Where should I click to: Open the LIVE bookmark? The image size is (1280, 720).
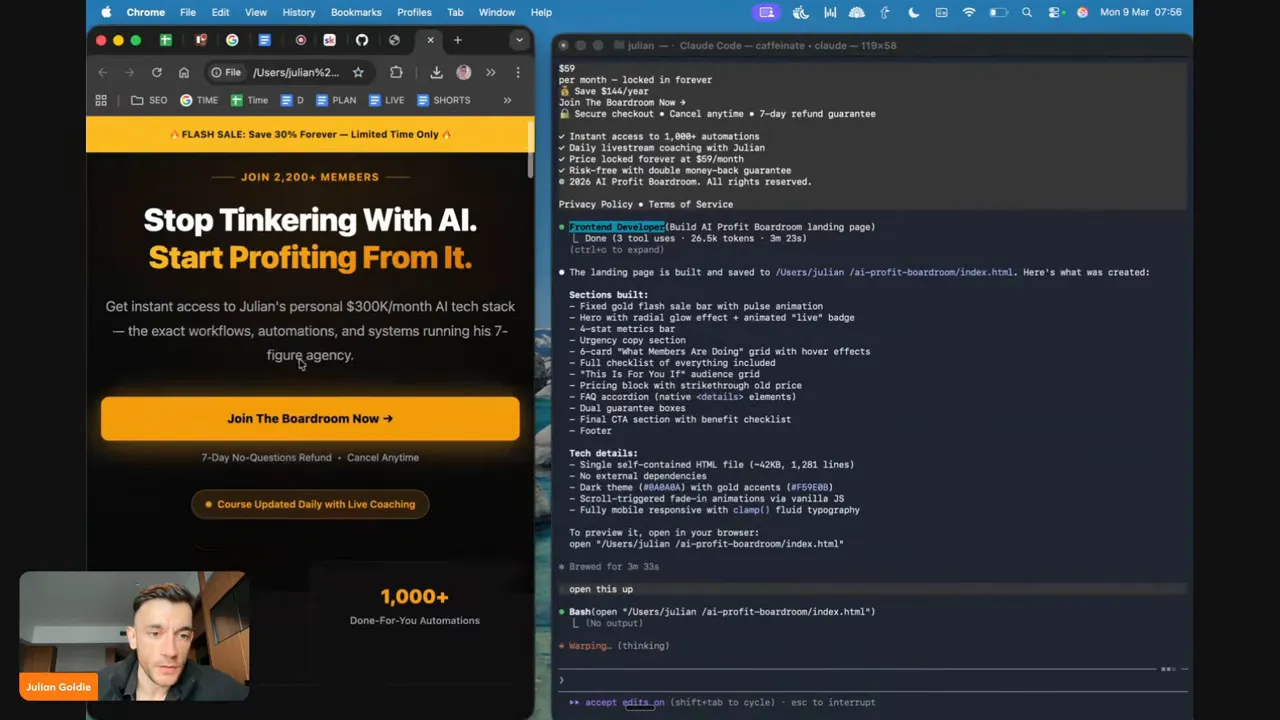pos(387,100)
